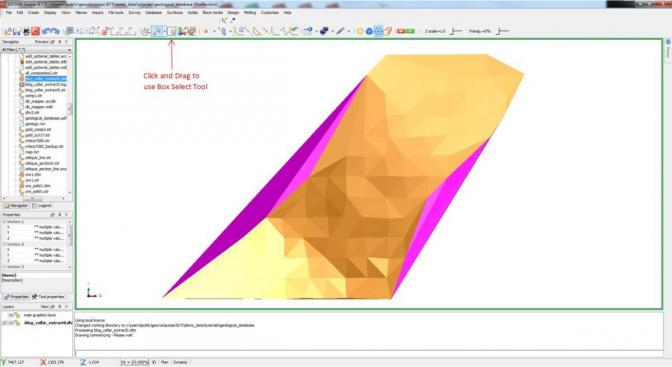Select the Box Select tool icon
Image resolution: width=672 pixels, height=367 pixels.
(x=171, y=31)
